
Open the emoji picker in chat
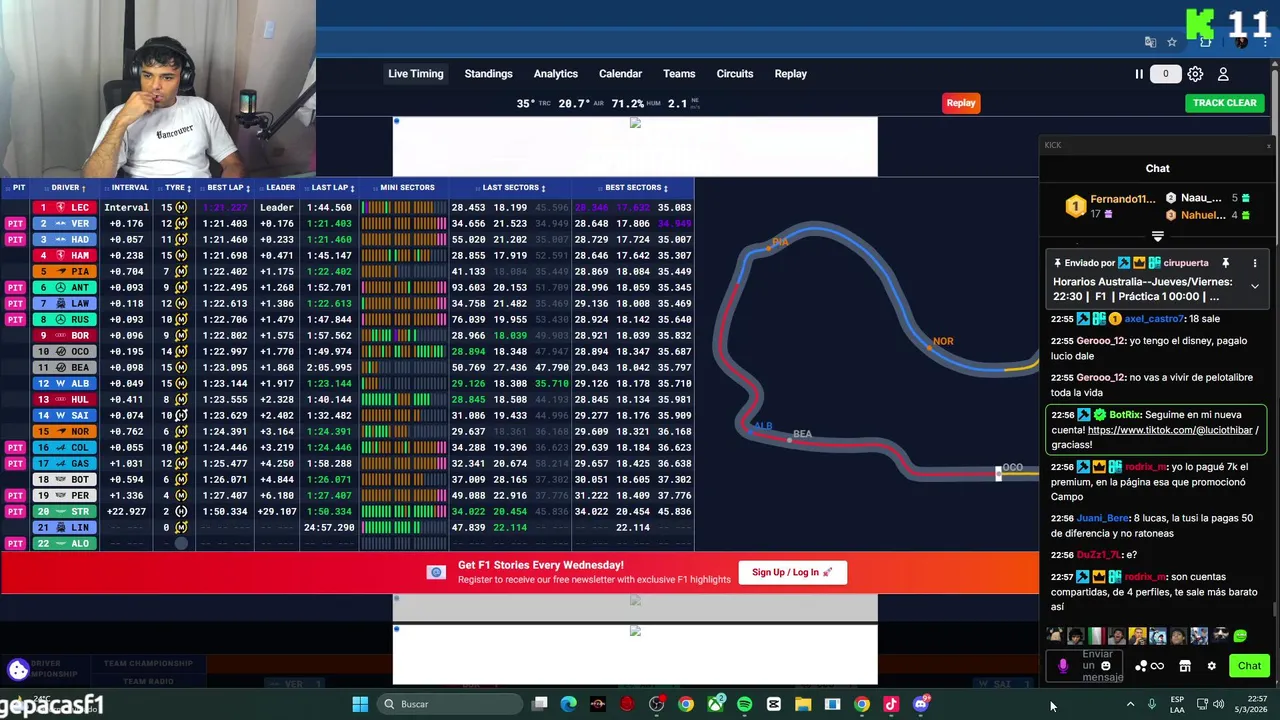[1105, 666]
